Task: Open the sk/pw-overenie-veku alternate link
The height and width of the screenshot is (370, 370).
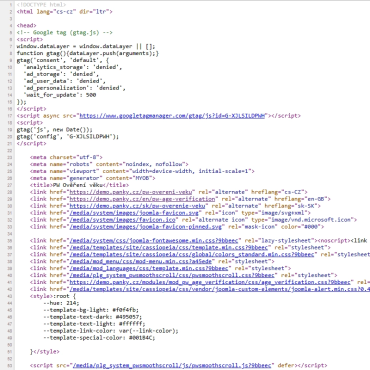Action: 137,206
